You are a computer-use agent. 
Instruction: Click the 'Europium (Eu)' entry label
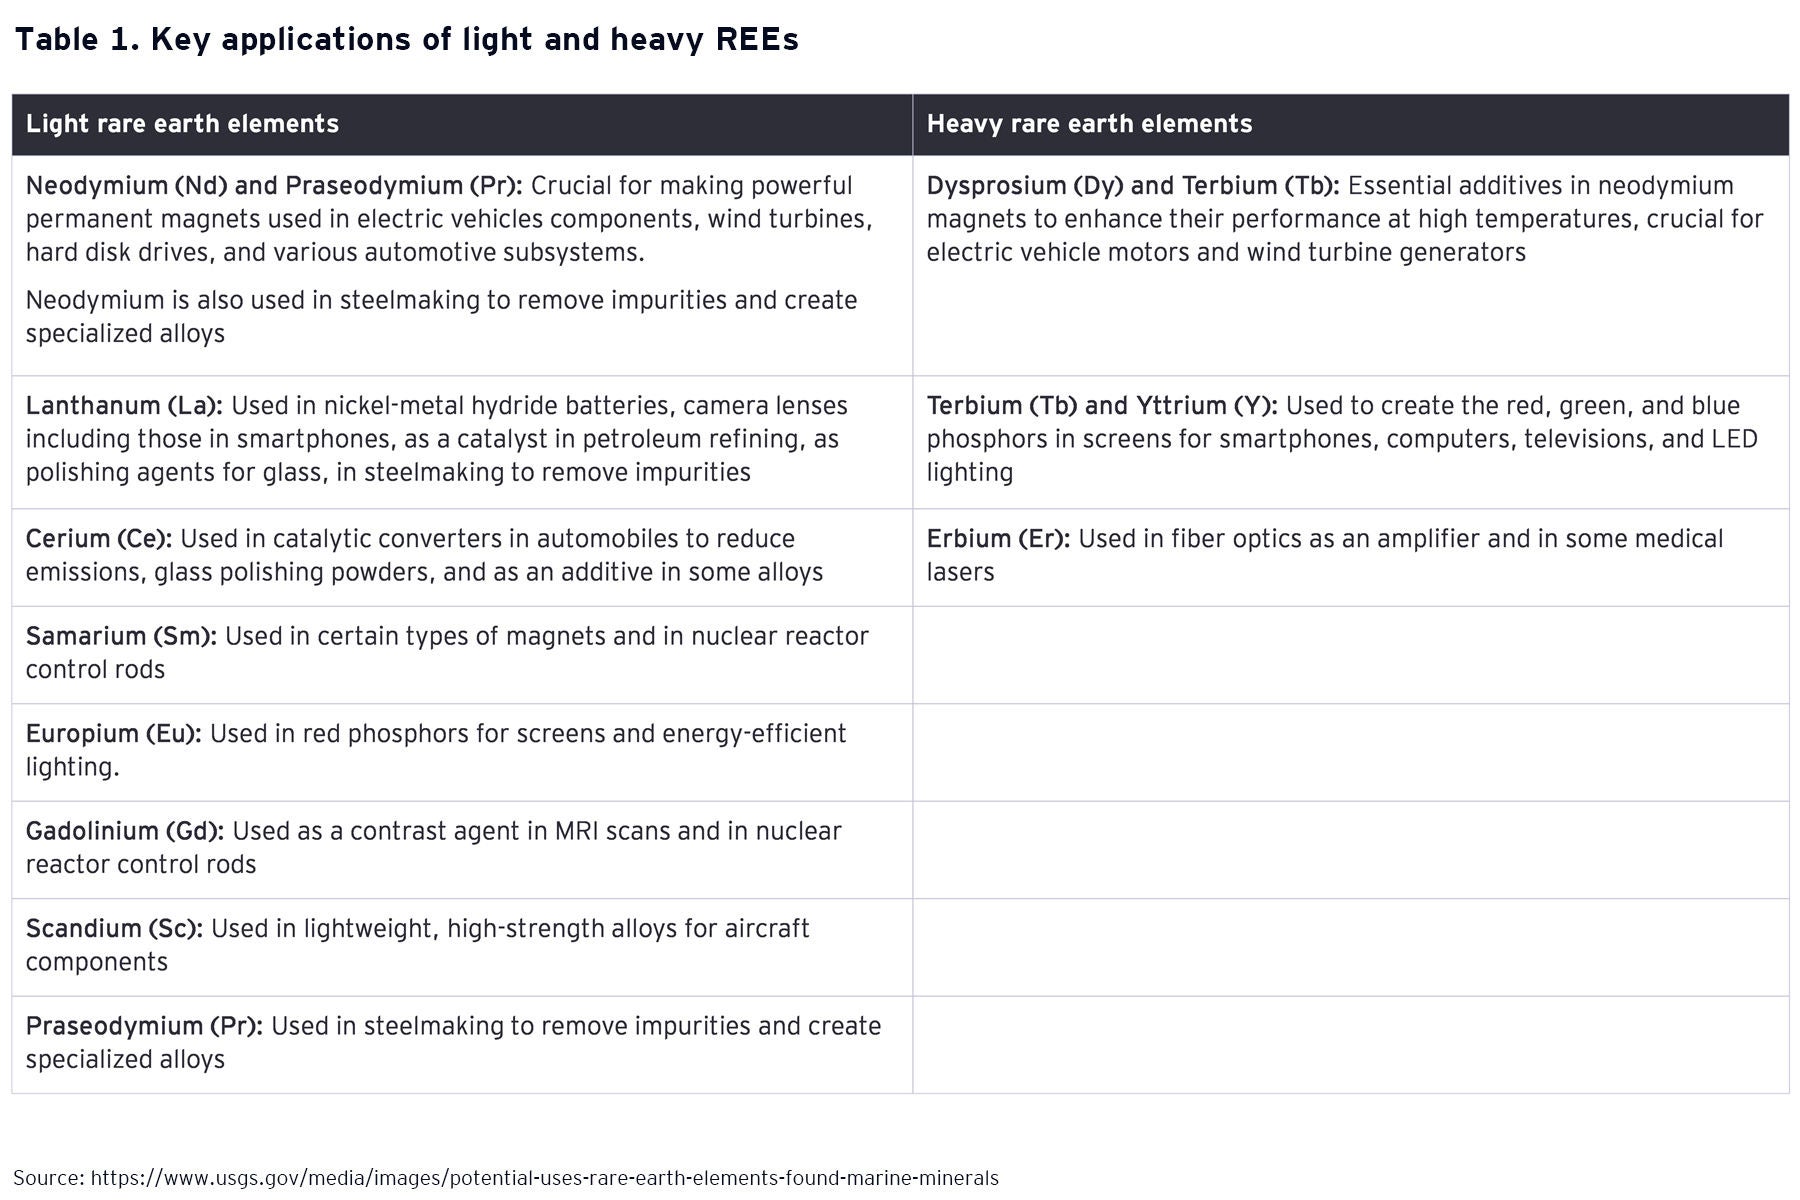pos(114,734)
